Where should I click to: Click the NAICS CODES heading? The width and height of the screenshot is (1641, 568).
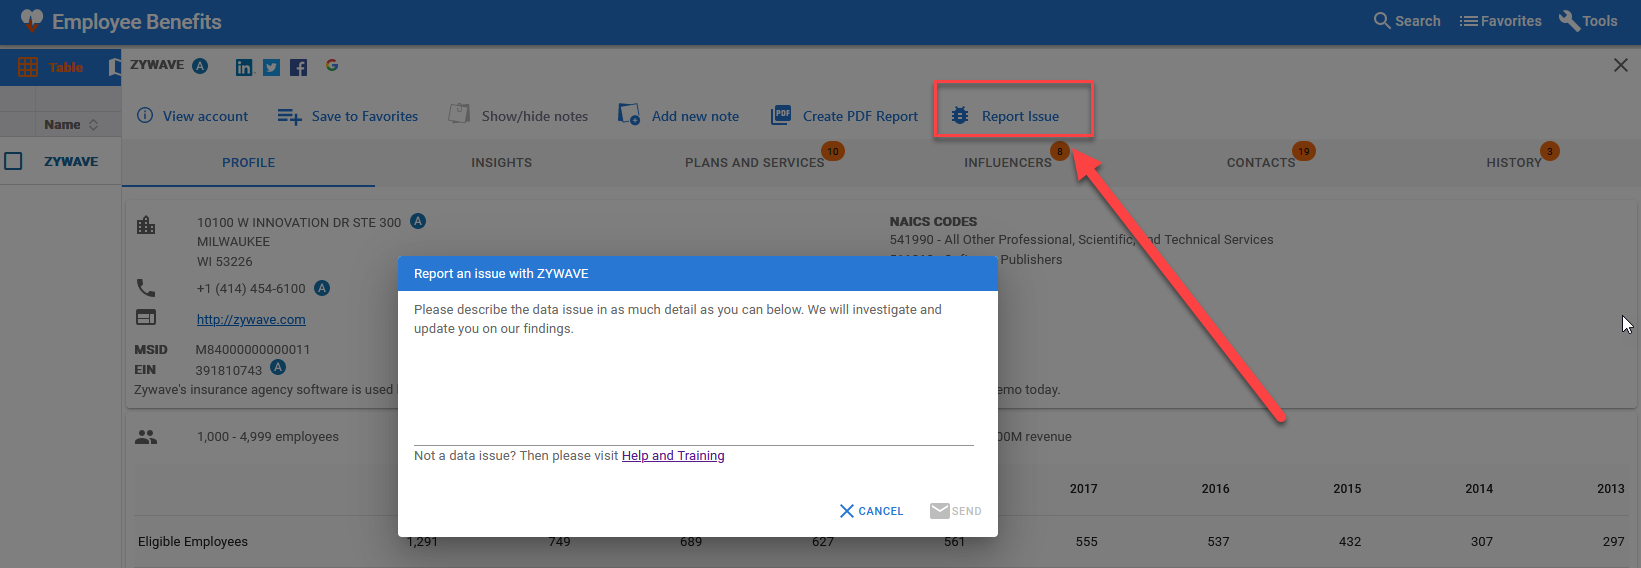click(x=933, y=222)
